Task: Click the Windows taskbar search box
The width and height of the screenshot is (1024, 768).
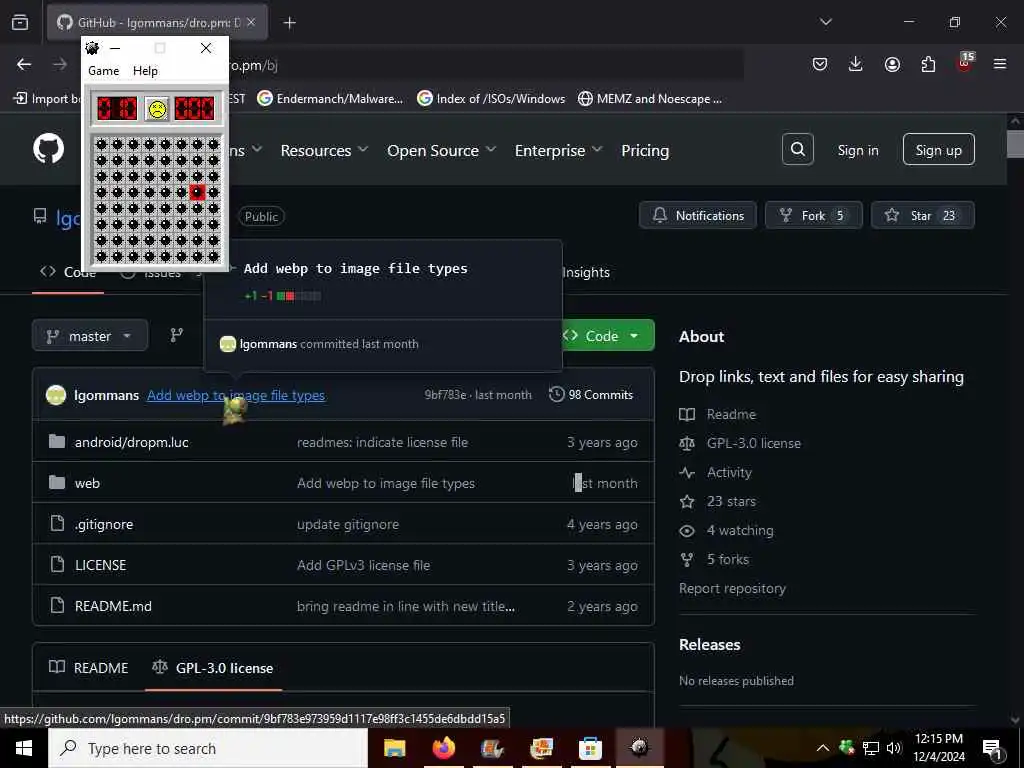Action: pyautogui.click(x=208, y=748)
